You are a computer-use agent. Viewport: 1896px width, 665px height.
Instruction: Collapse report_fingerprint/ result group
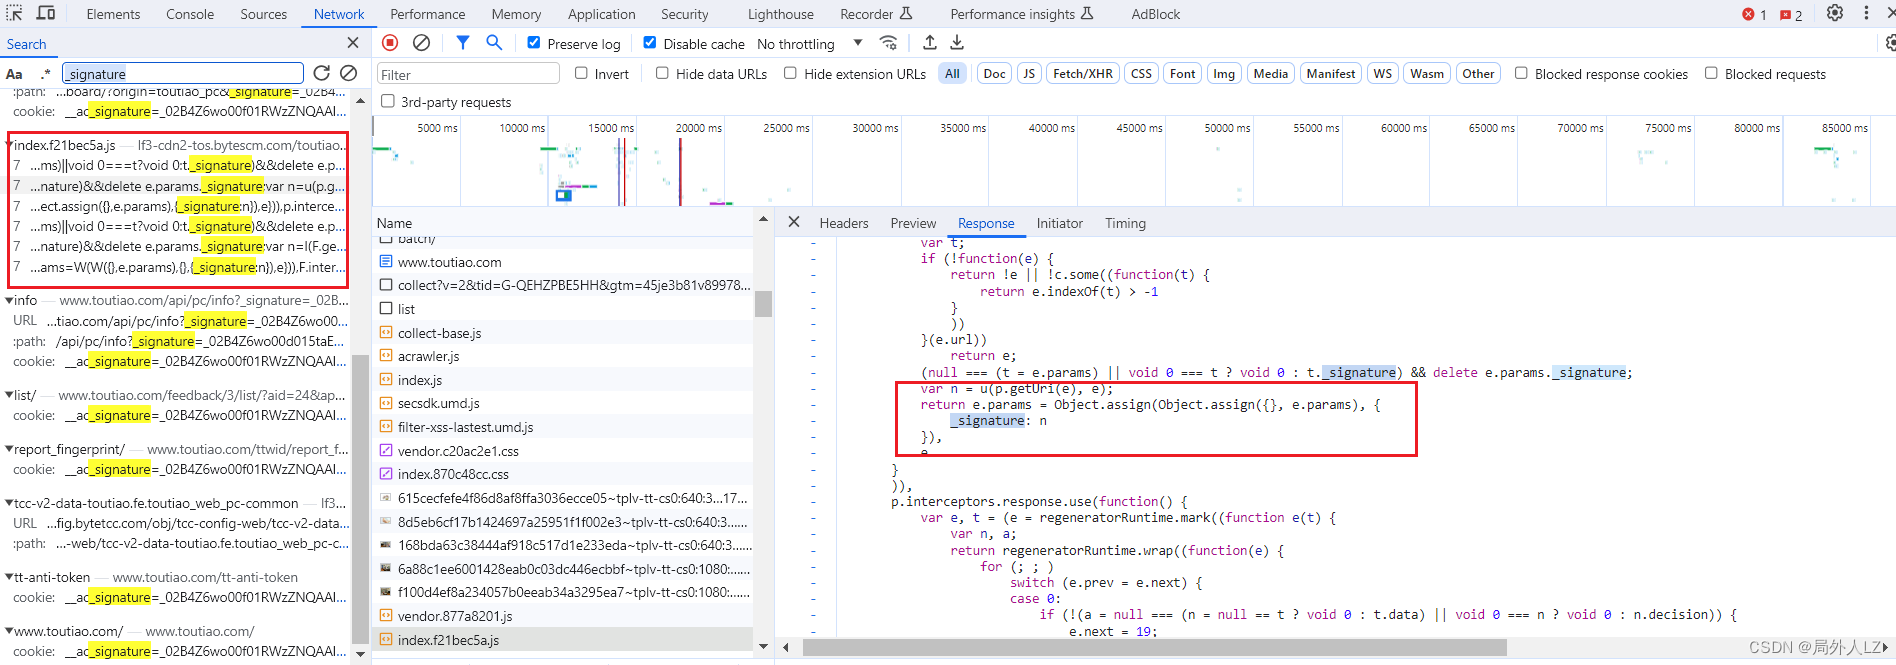(9, 449)
